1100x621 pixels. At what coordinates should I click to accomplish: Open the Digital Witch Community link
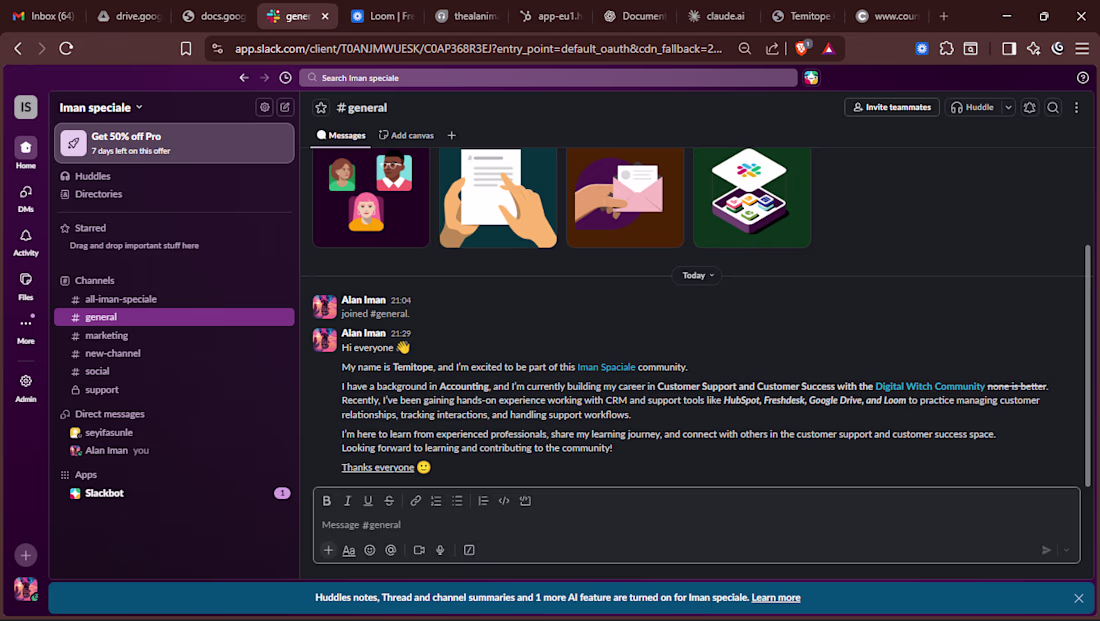[930, 387]
